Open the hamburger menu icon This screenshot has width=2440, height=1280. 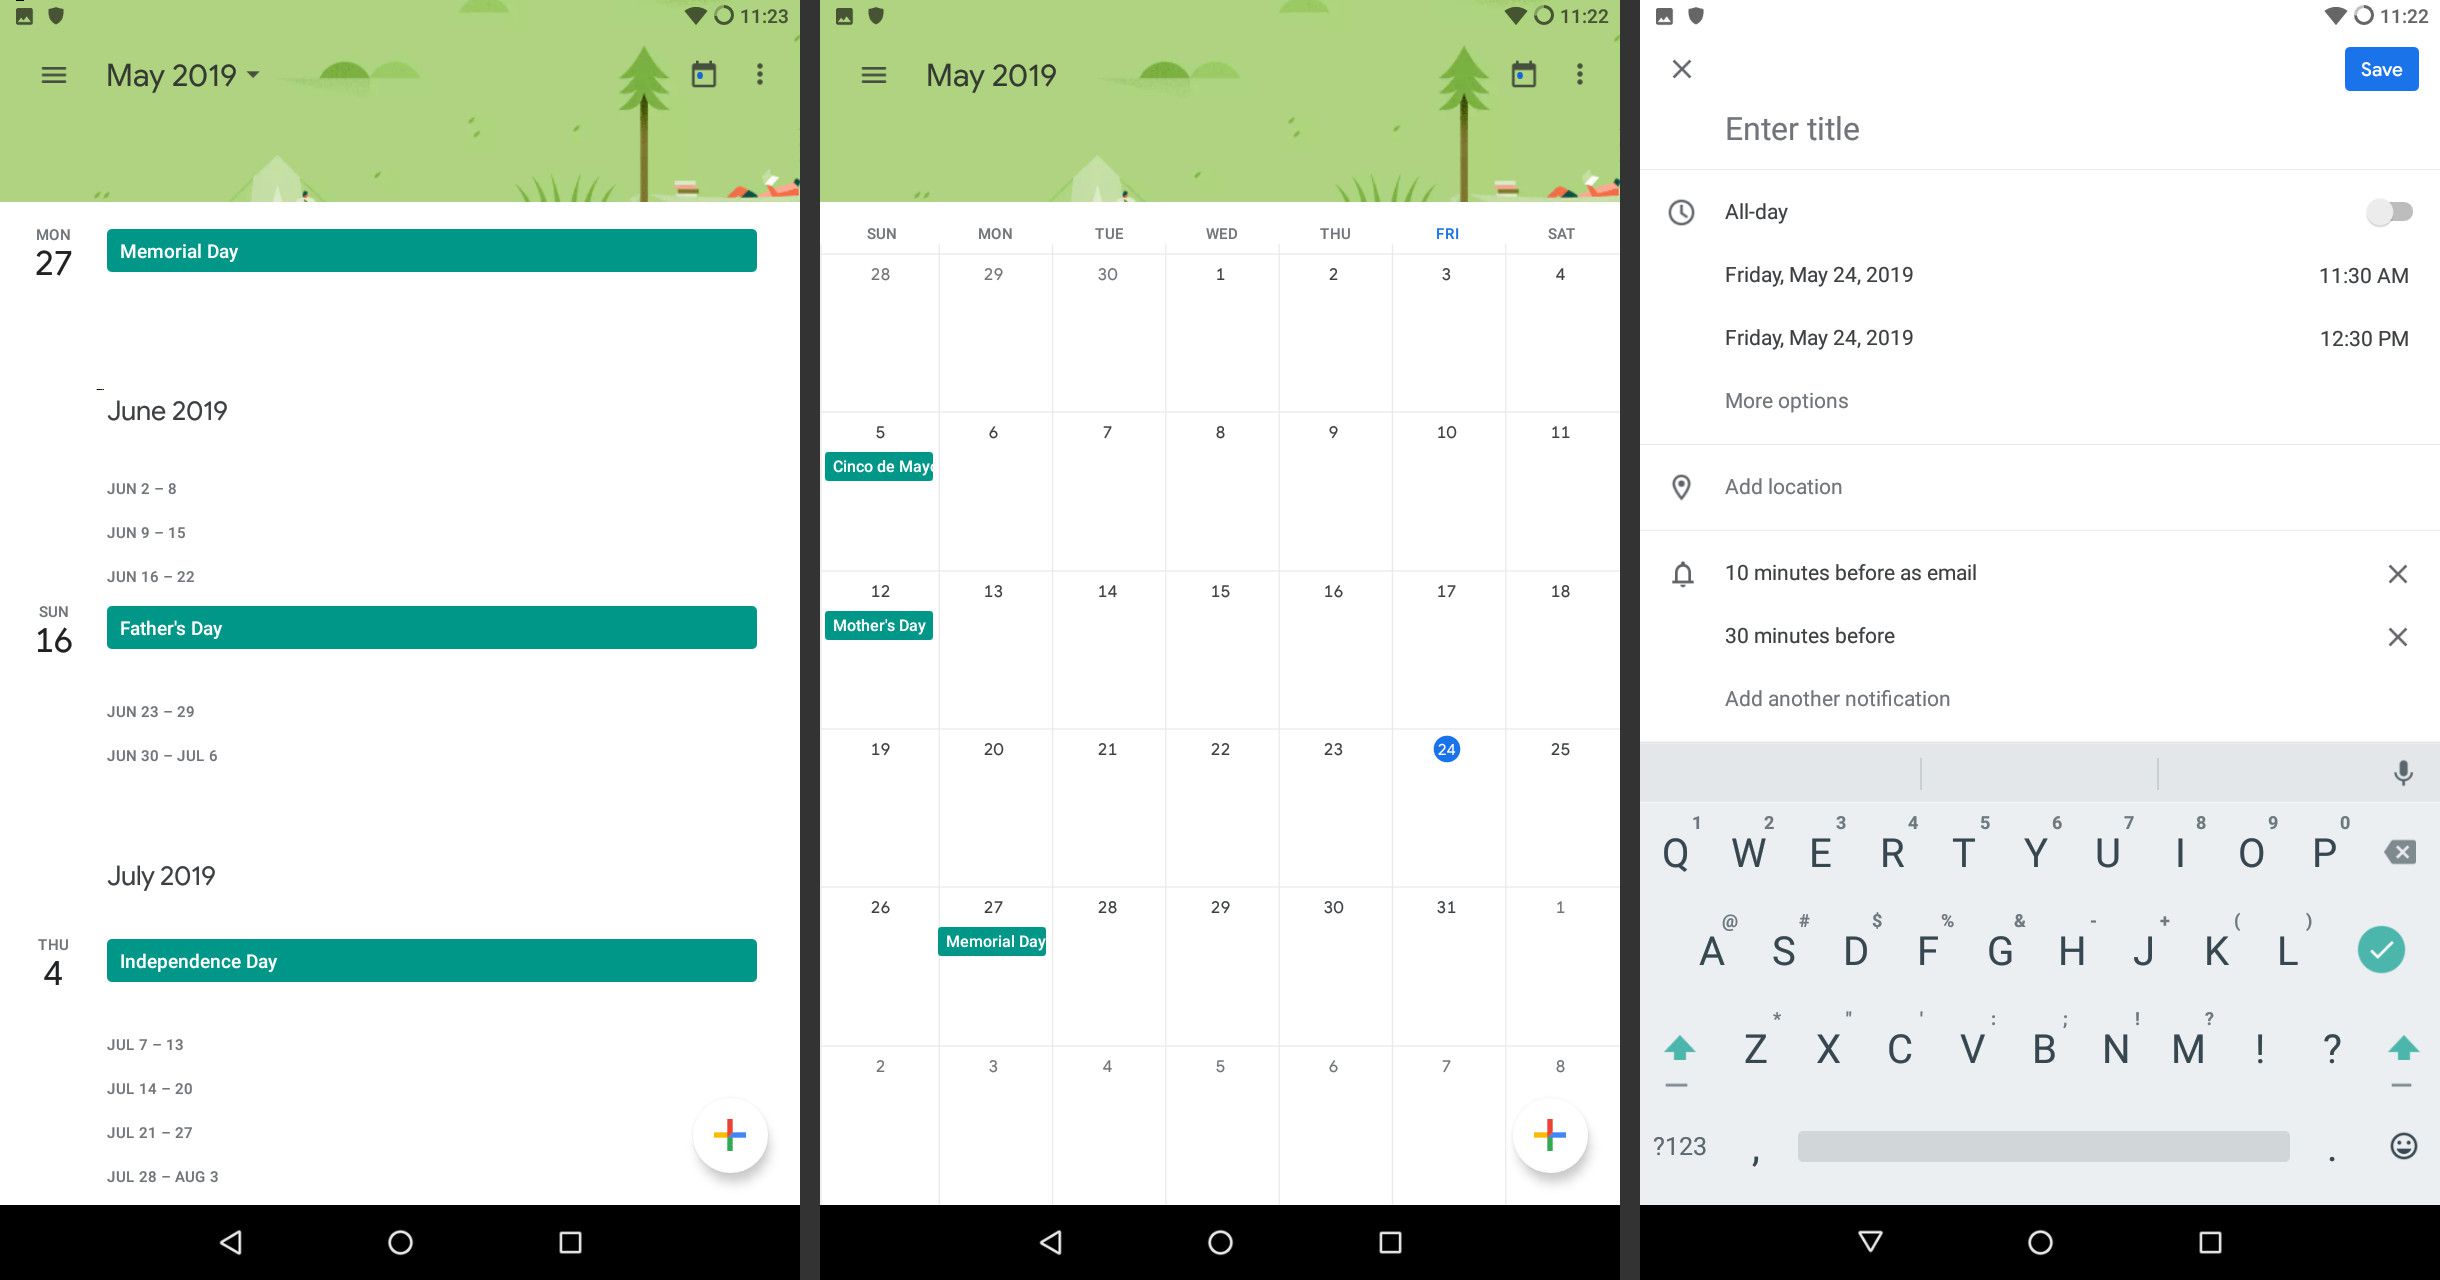[x=53, y=74]
